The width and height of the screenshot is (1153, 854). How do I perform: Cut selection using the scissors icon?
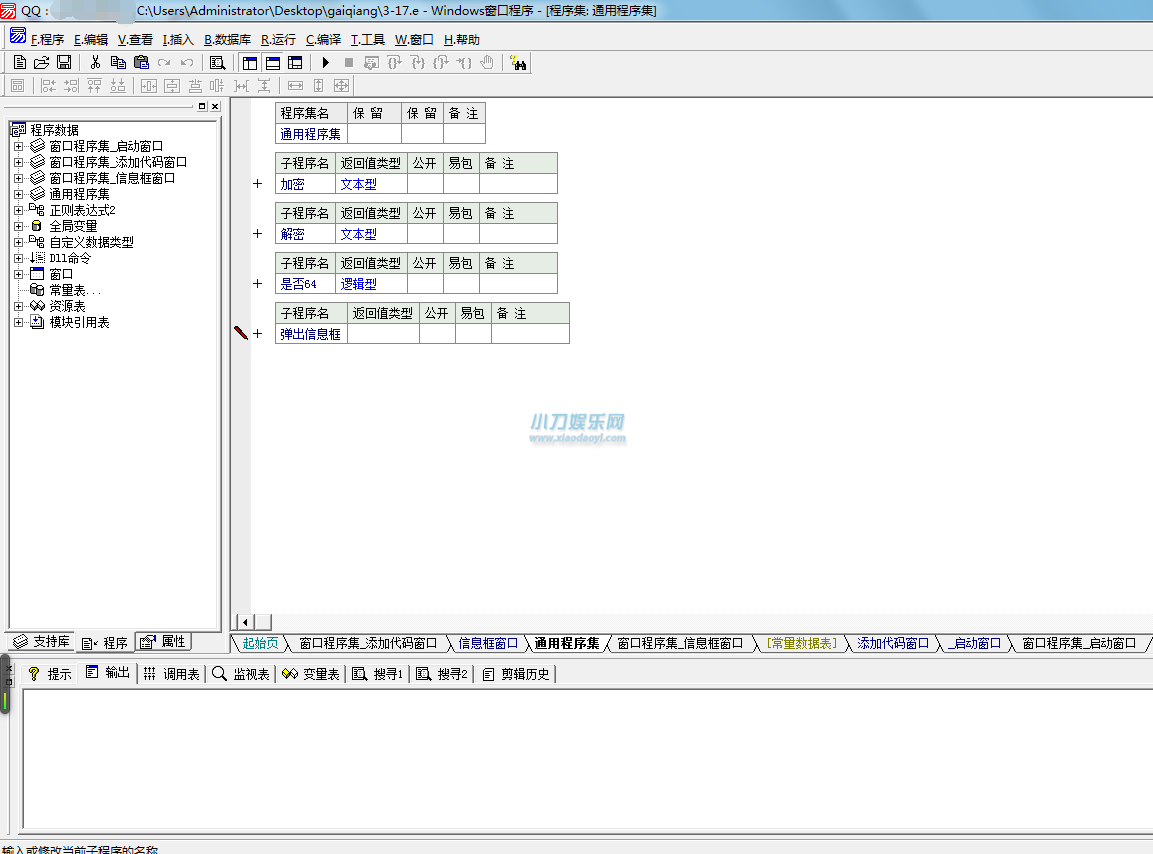click(x=95, y=63)
